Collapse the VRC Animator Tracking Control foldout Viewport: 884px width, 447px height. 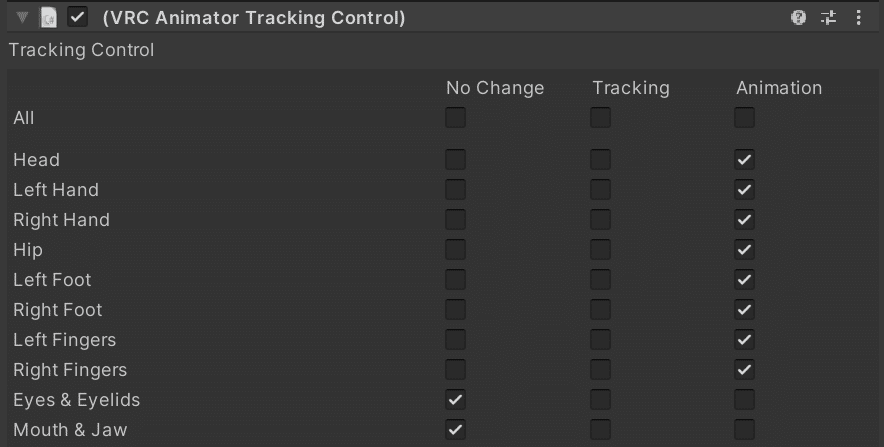(x=22, y=17)
